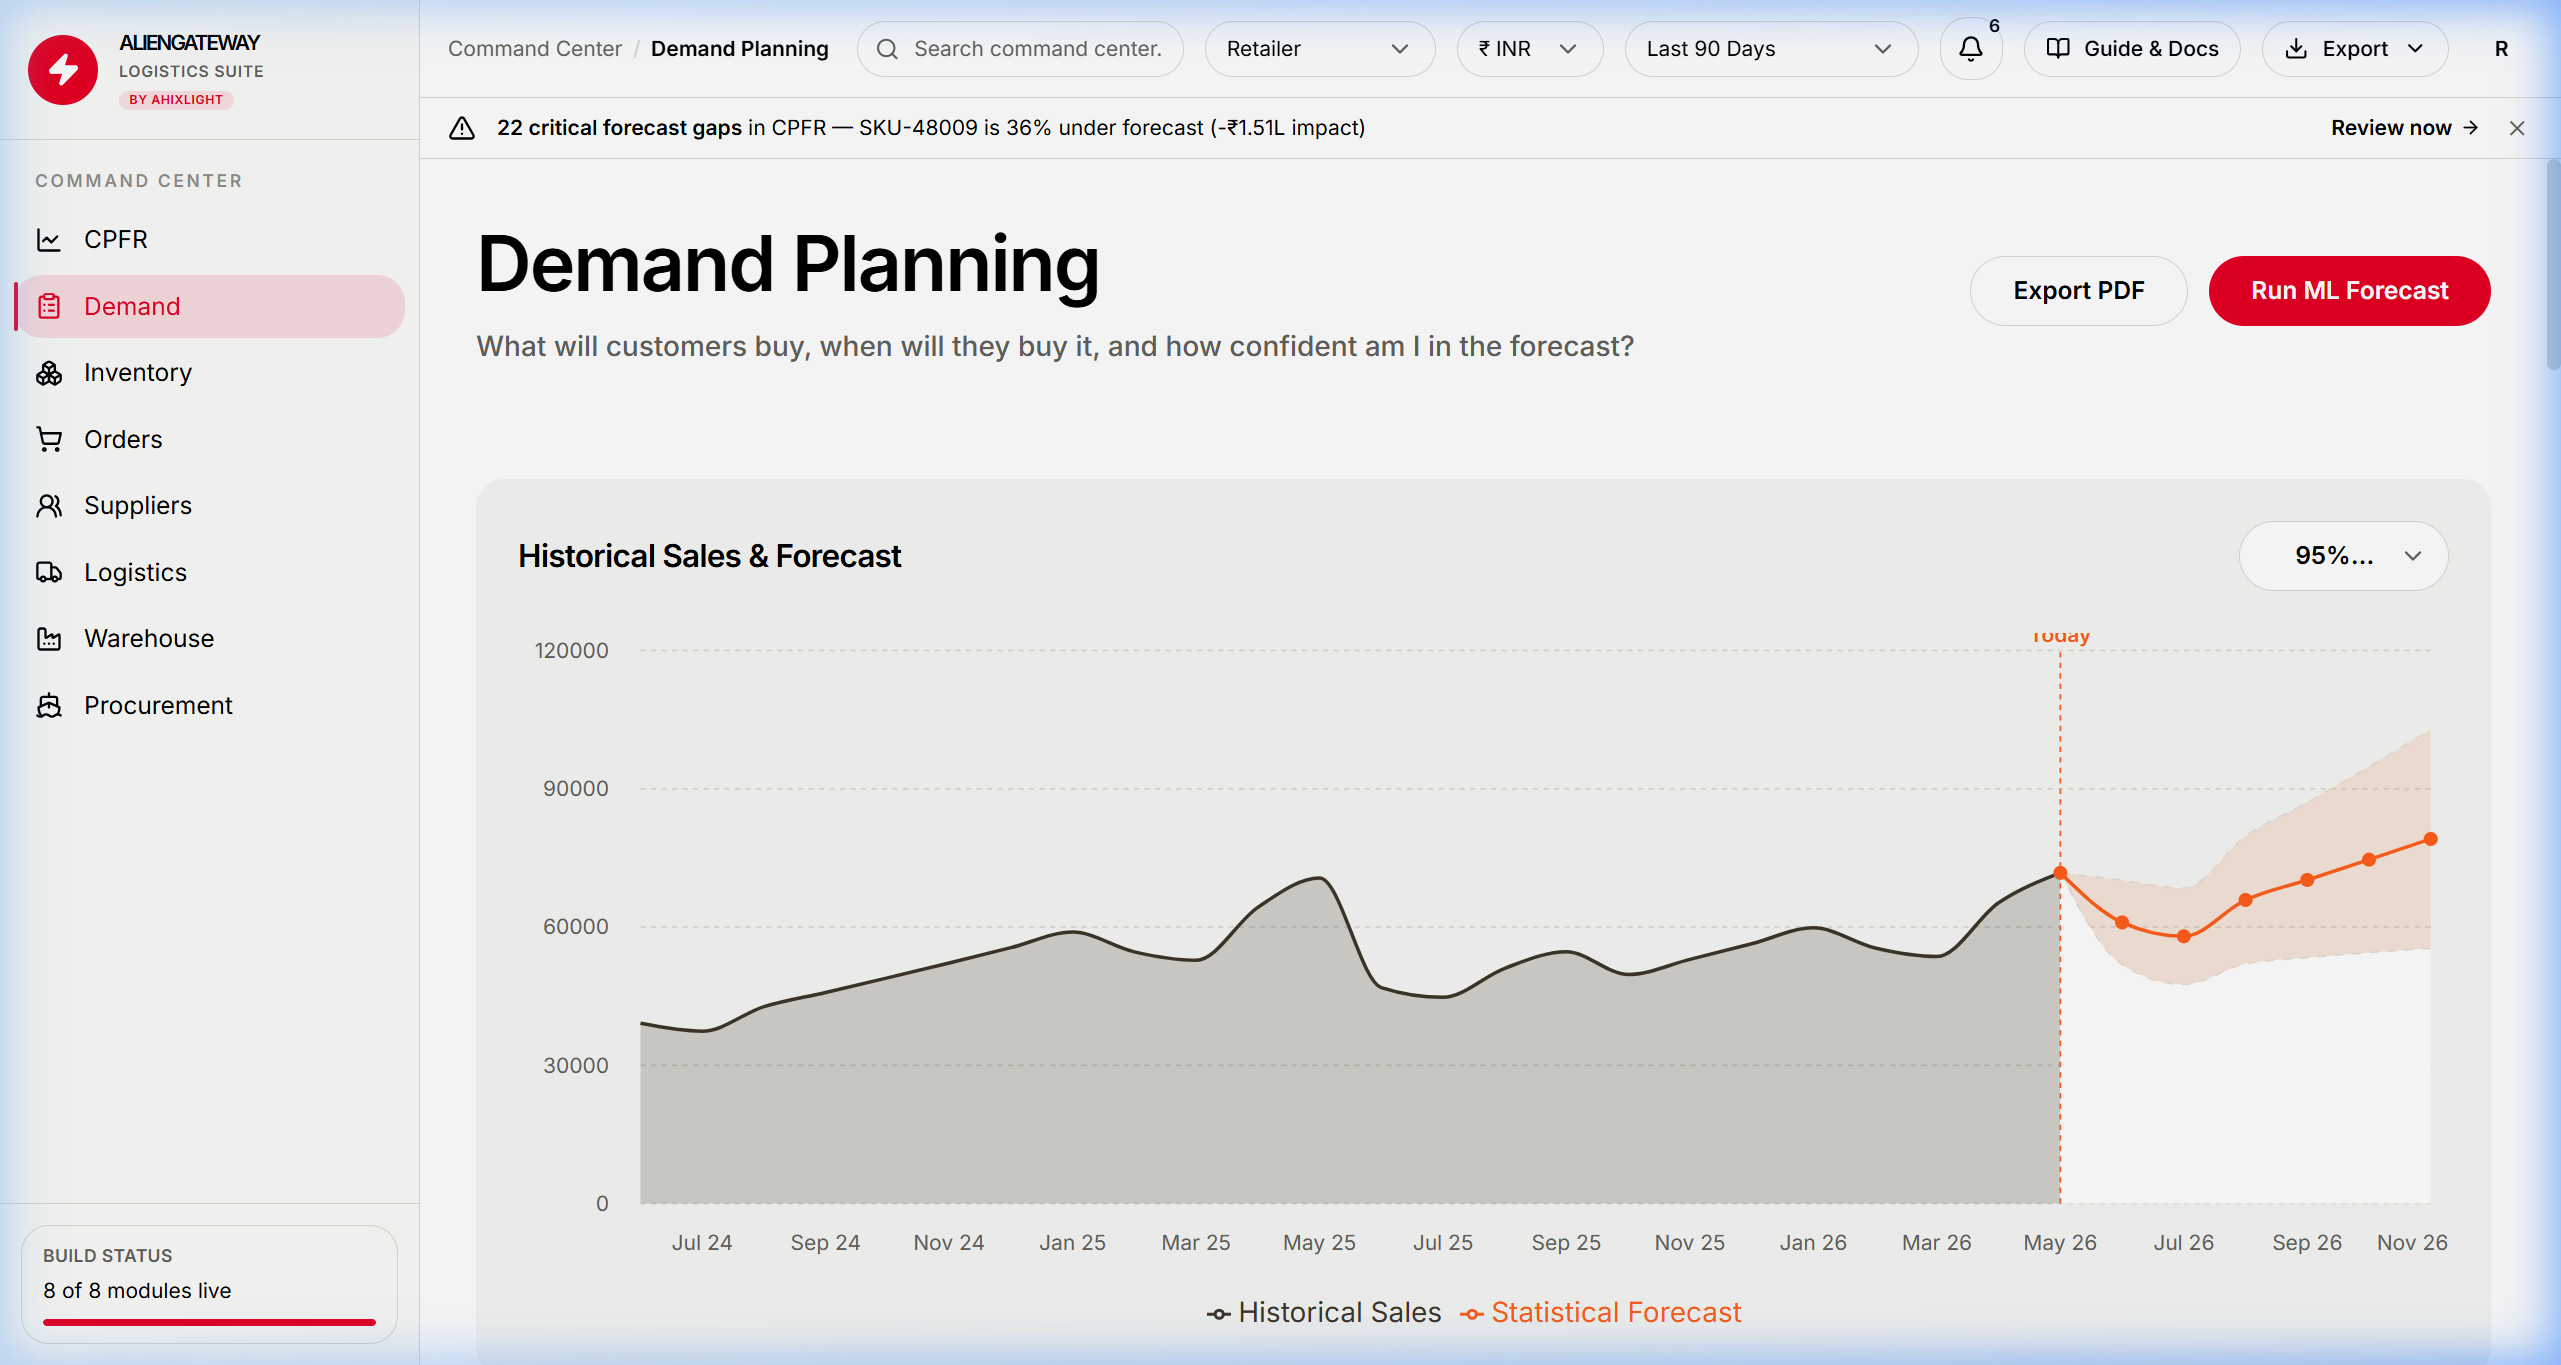Image resolution: width=2561 pixels, height=1365 pixels.
Task: Click the Logistics truck icon
Action: coord(49,572)
